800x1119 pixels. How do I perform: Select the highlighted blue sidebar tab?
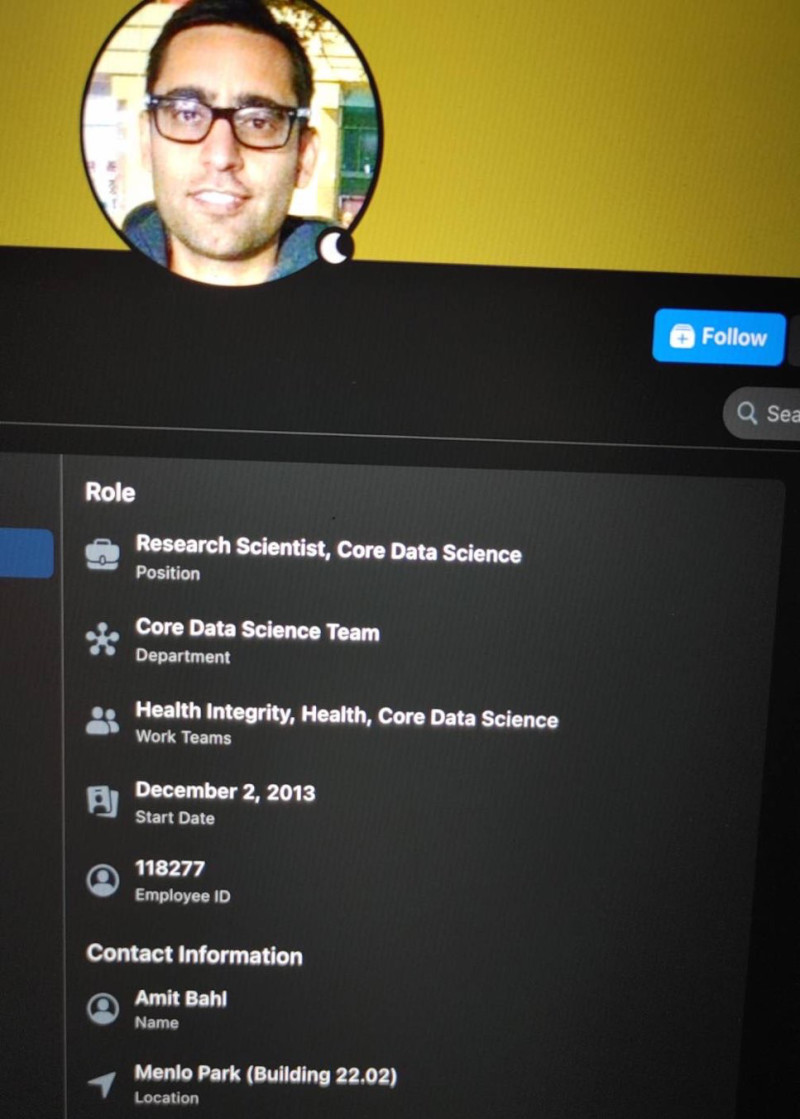[x=26, y=553]
